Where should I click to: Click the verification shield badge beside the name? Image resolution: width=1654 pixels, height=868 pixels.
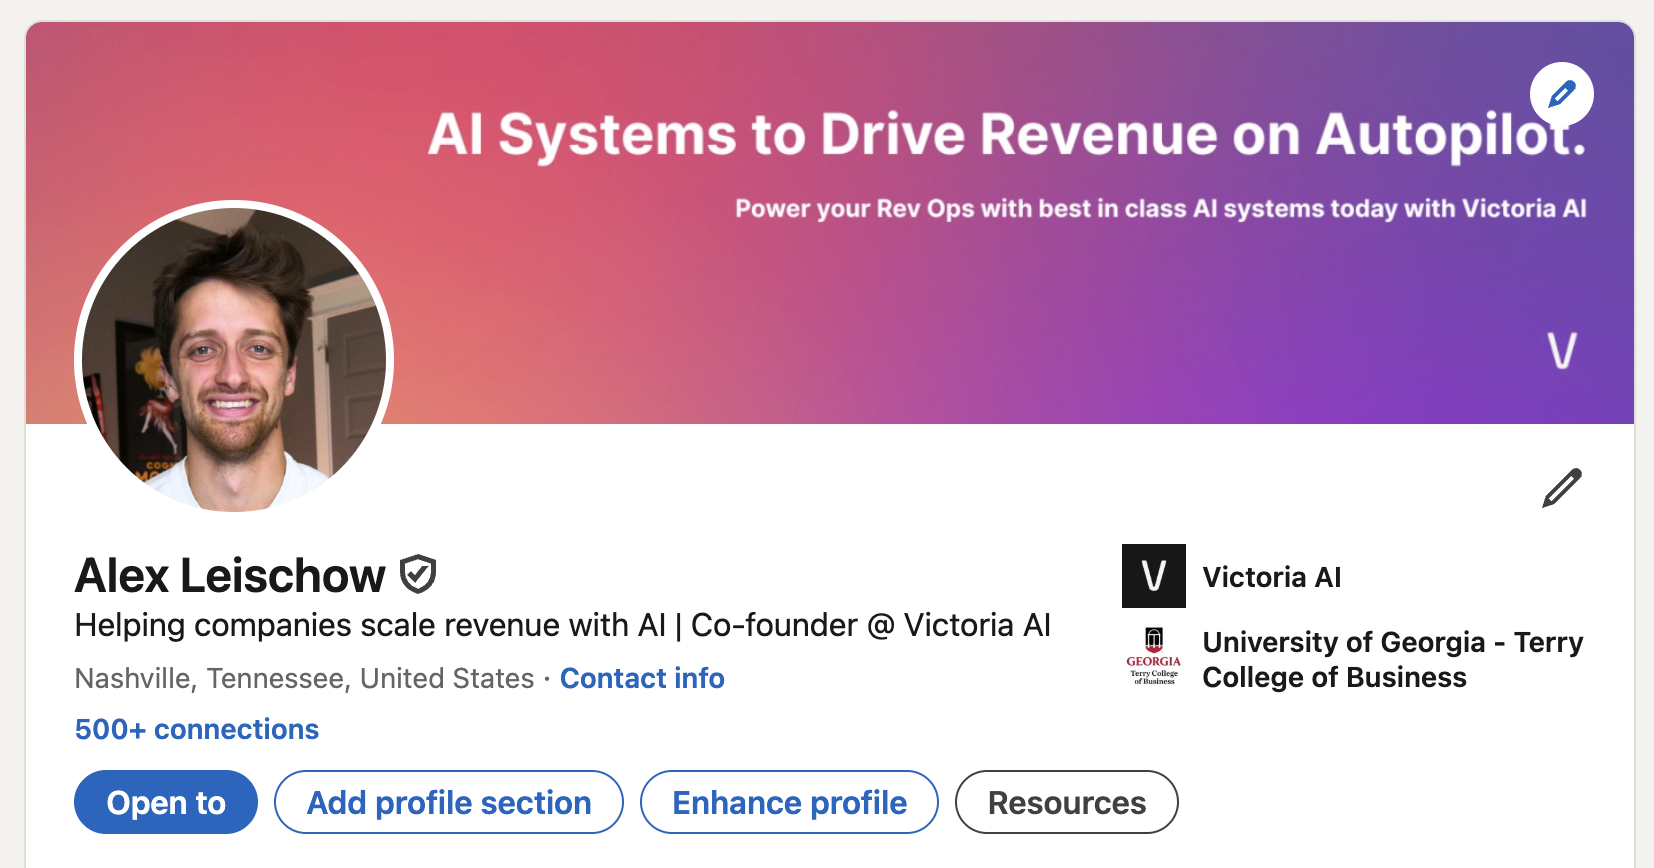418,575
